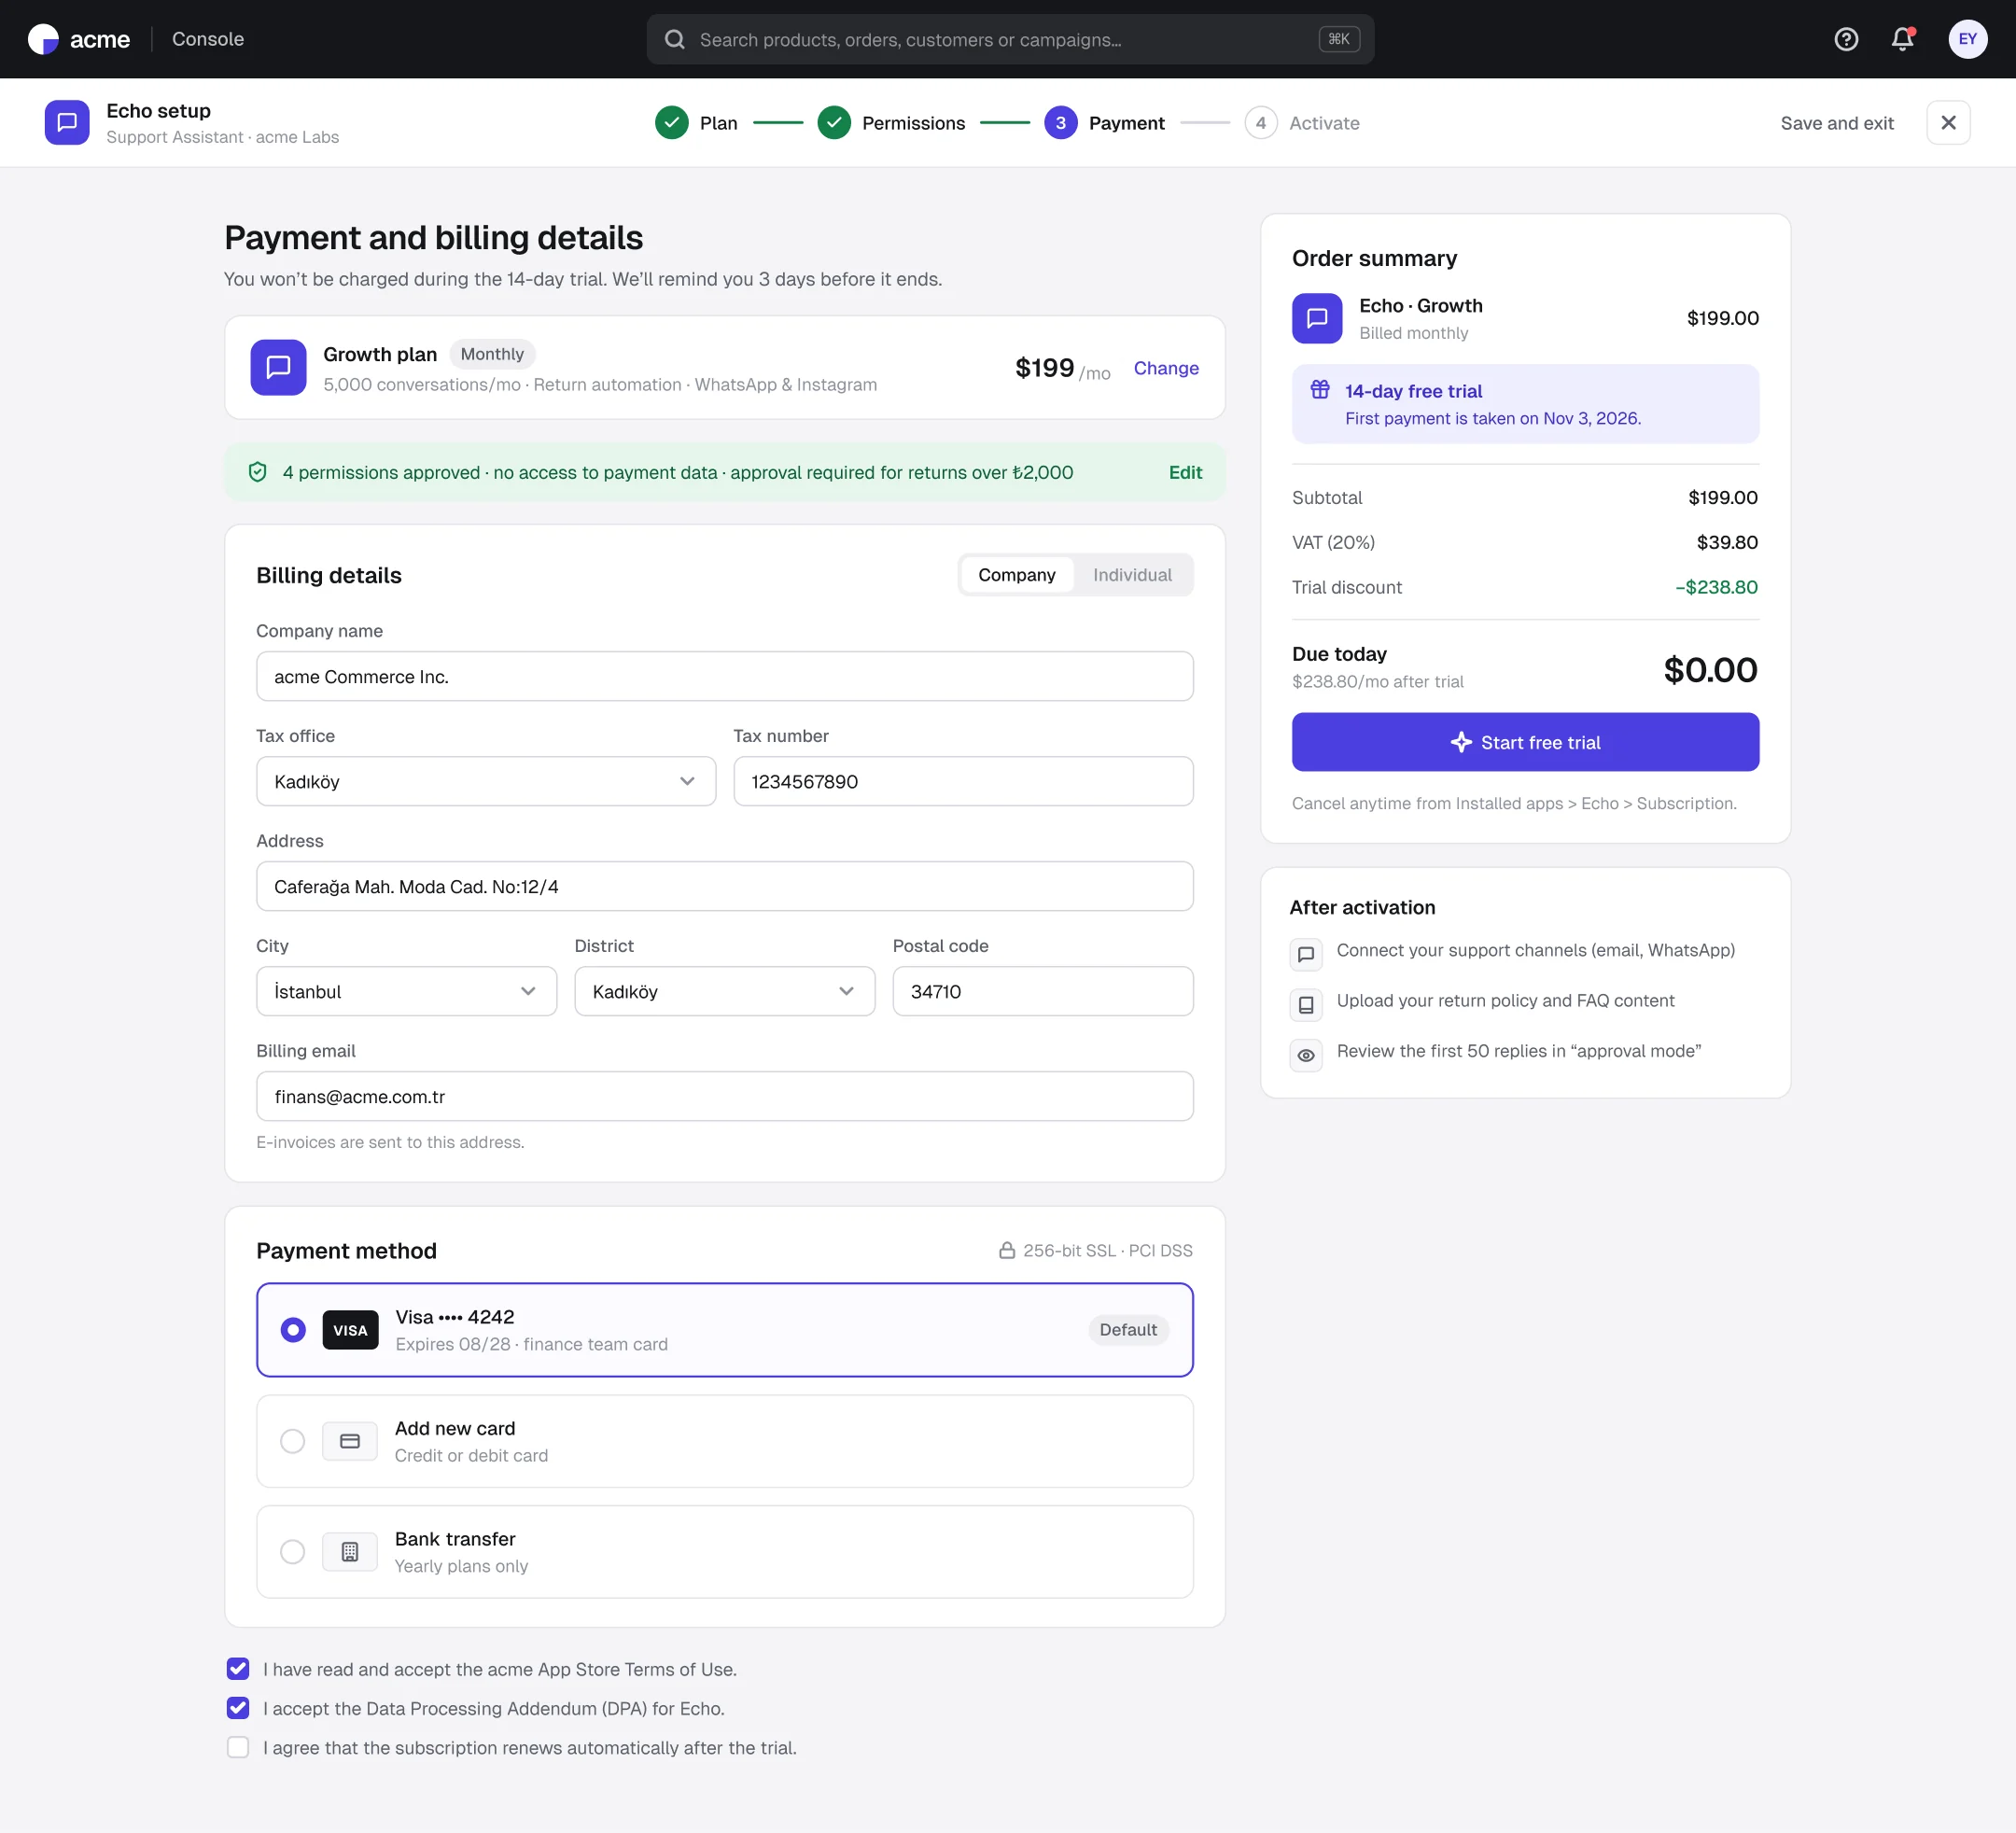This screenshot has height=1833, width=2016.
Task: Click the green shield permissions icon
Action: click(x=257, y=472)
